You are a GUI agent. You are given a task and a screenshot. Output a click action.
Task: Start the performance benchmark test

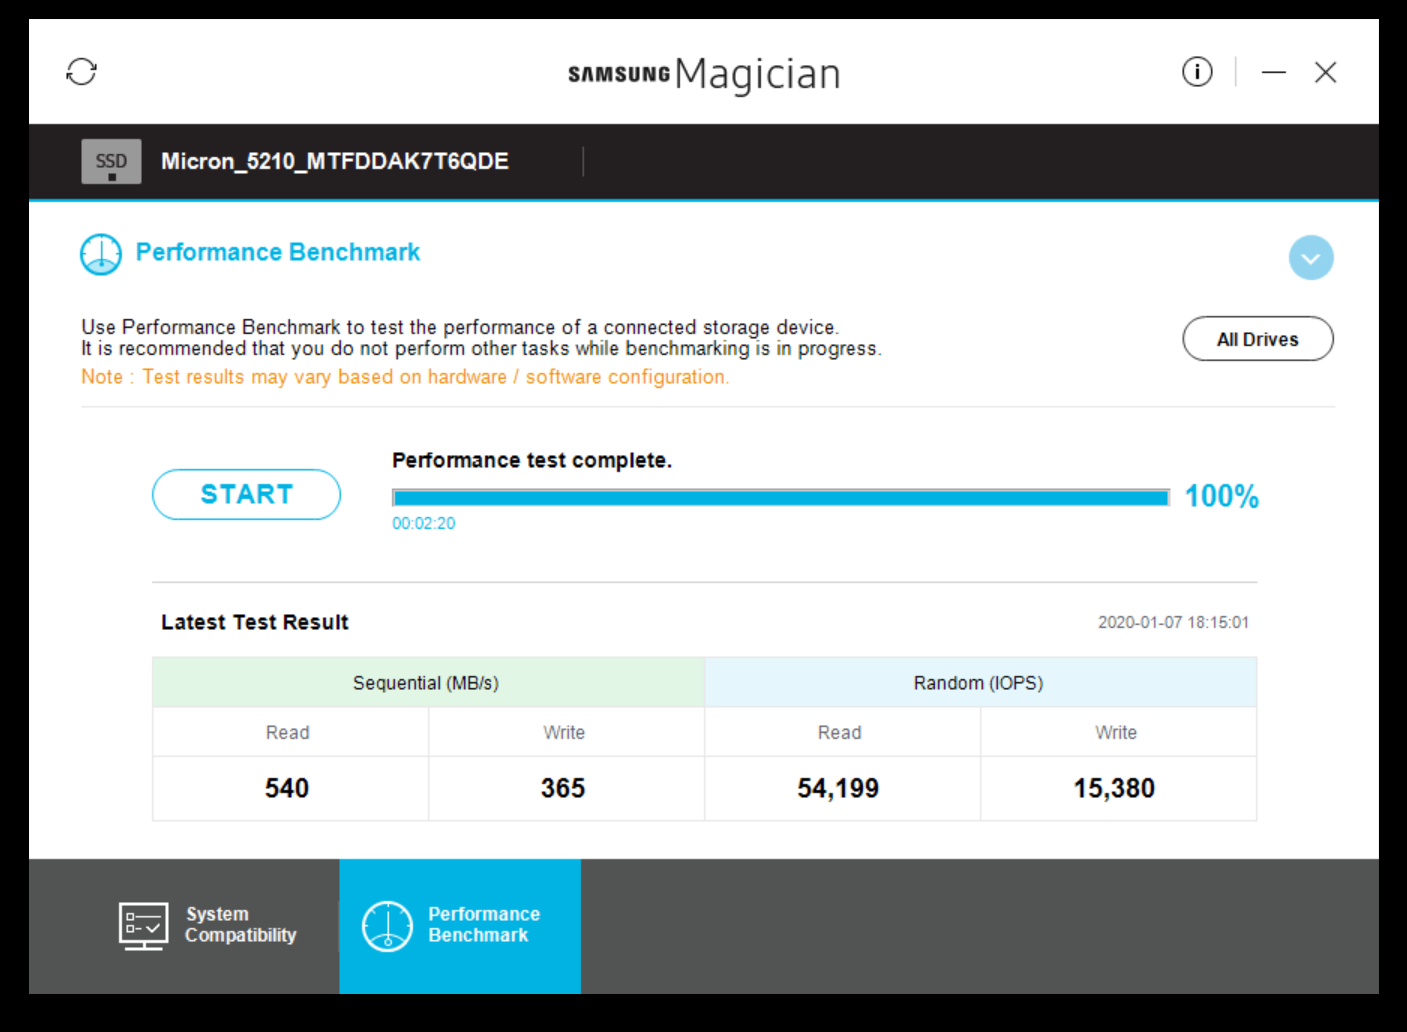pyautogui.click(x=246, y=494)
